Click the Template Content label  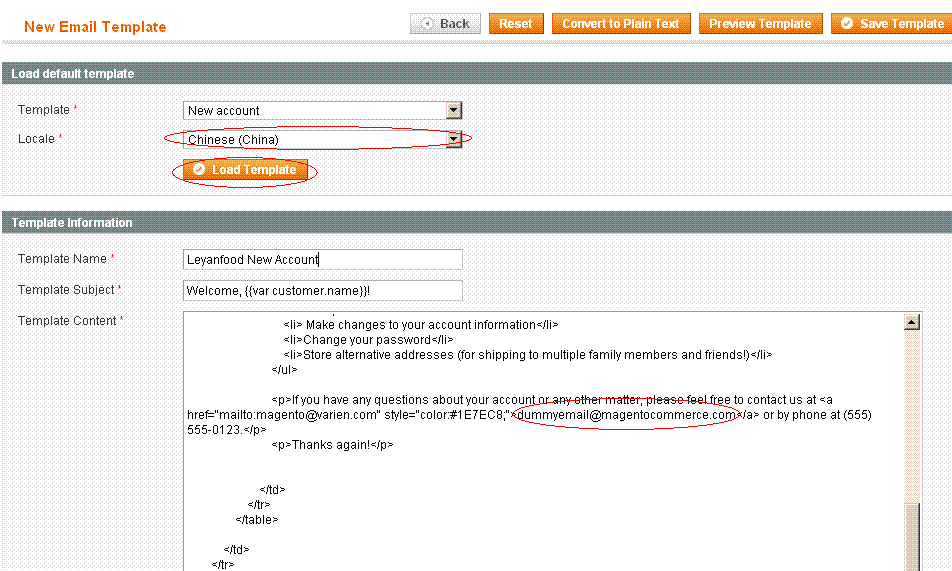pos(67,321)
